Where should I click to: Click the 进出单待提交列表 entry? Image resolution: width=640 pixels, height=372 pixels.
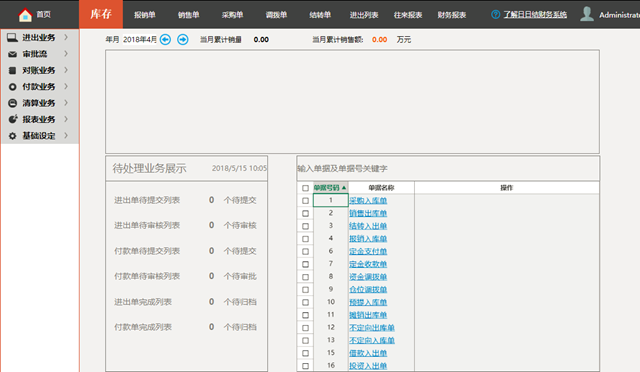[x=147, y=200]
